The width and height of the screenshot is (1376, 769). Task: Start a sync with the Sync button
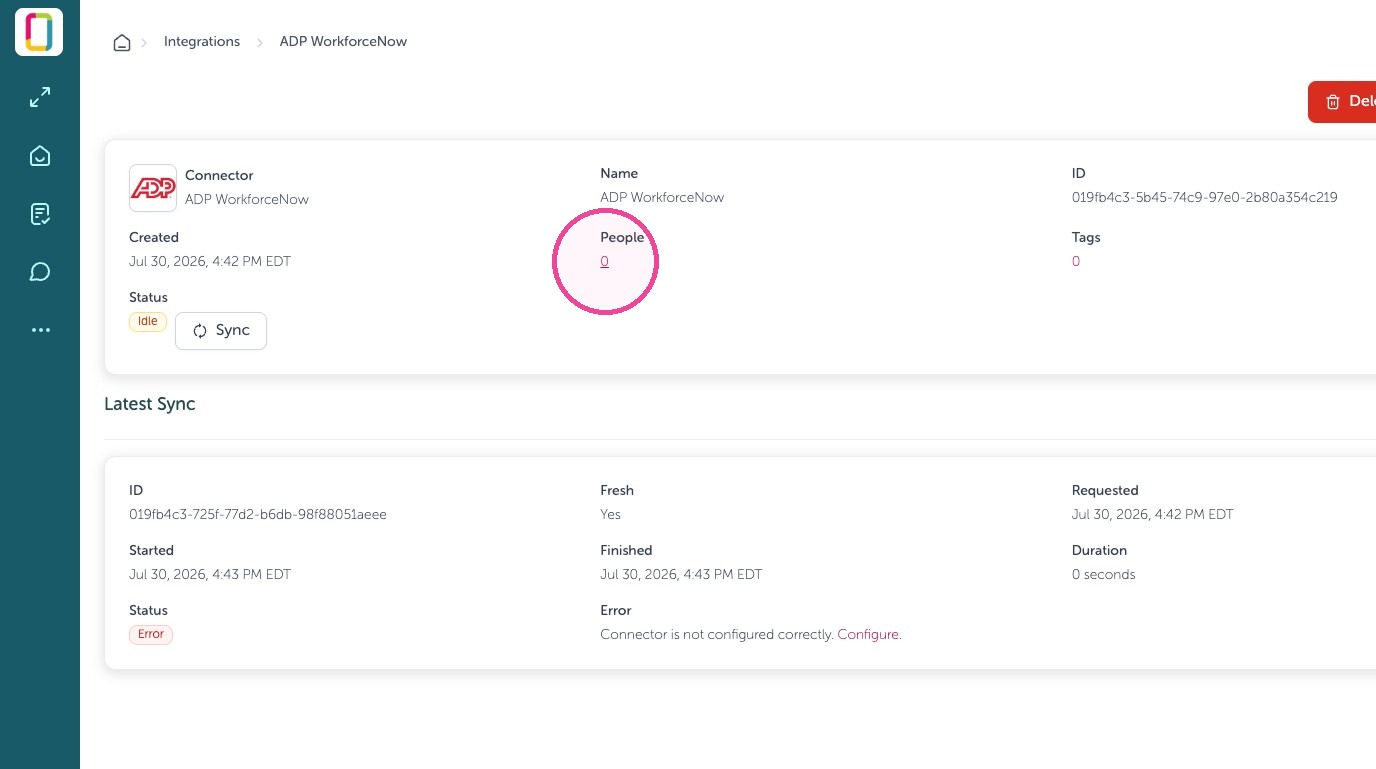tap(221, 331)
